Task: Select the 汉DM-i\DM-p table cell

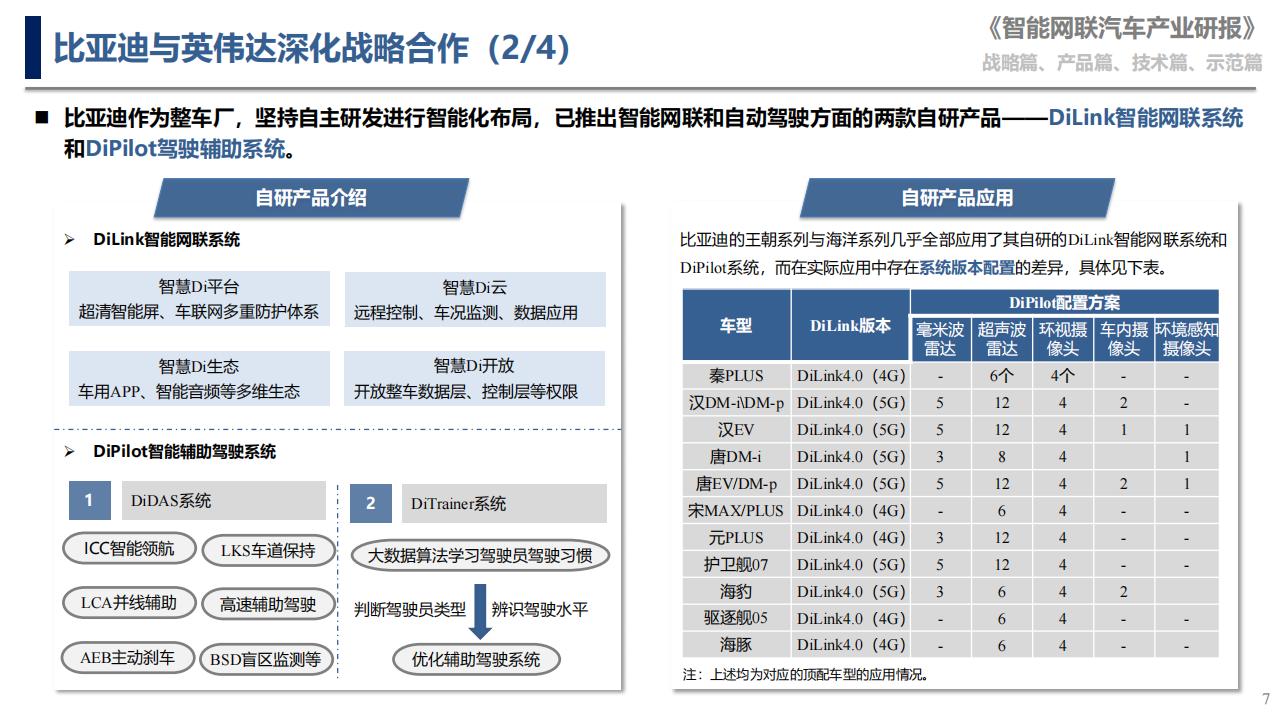Action: 736,403
